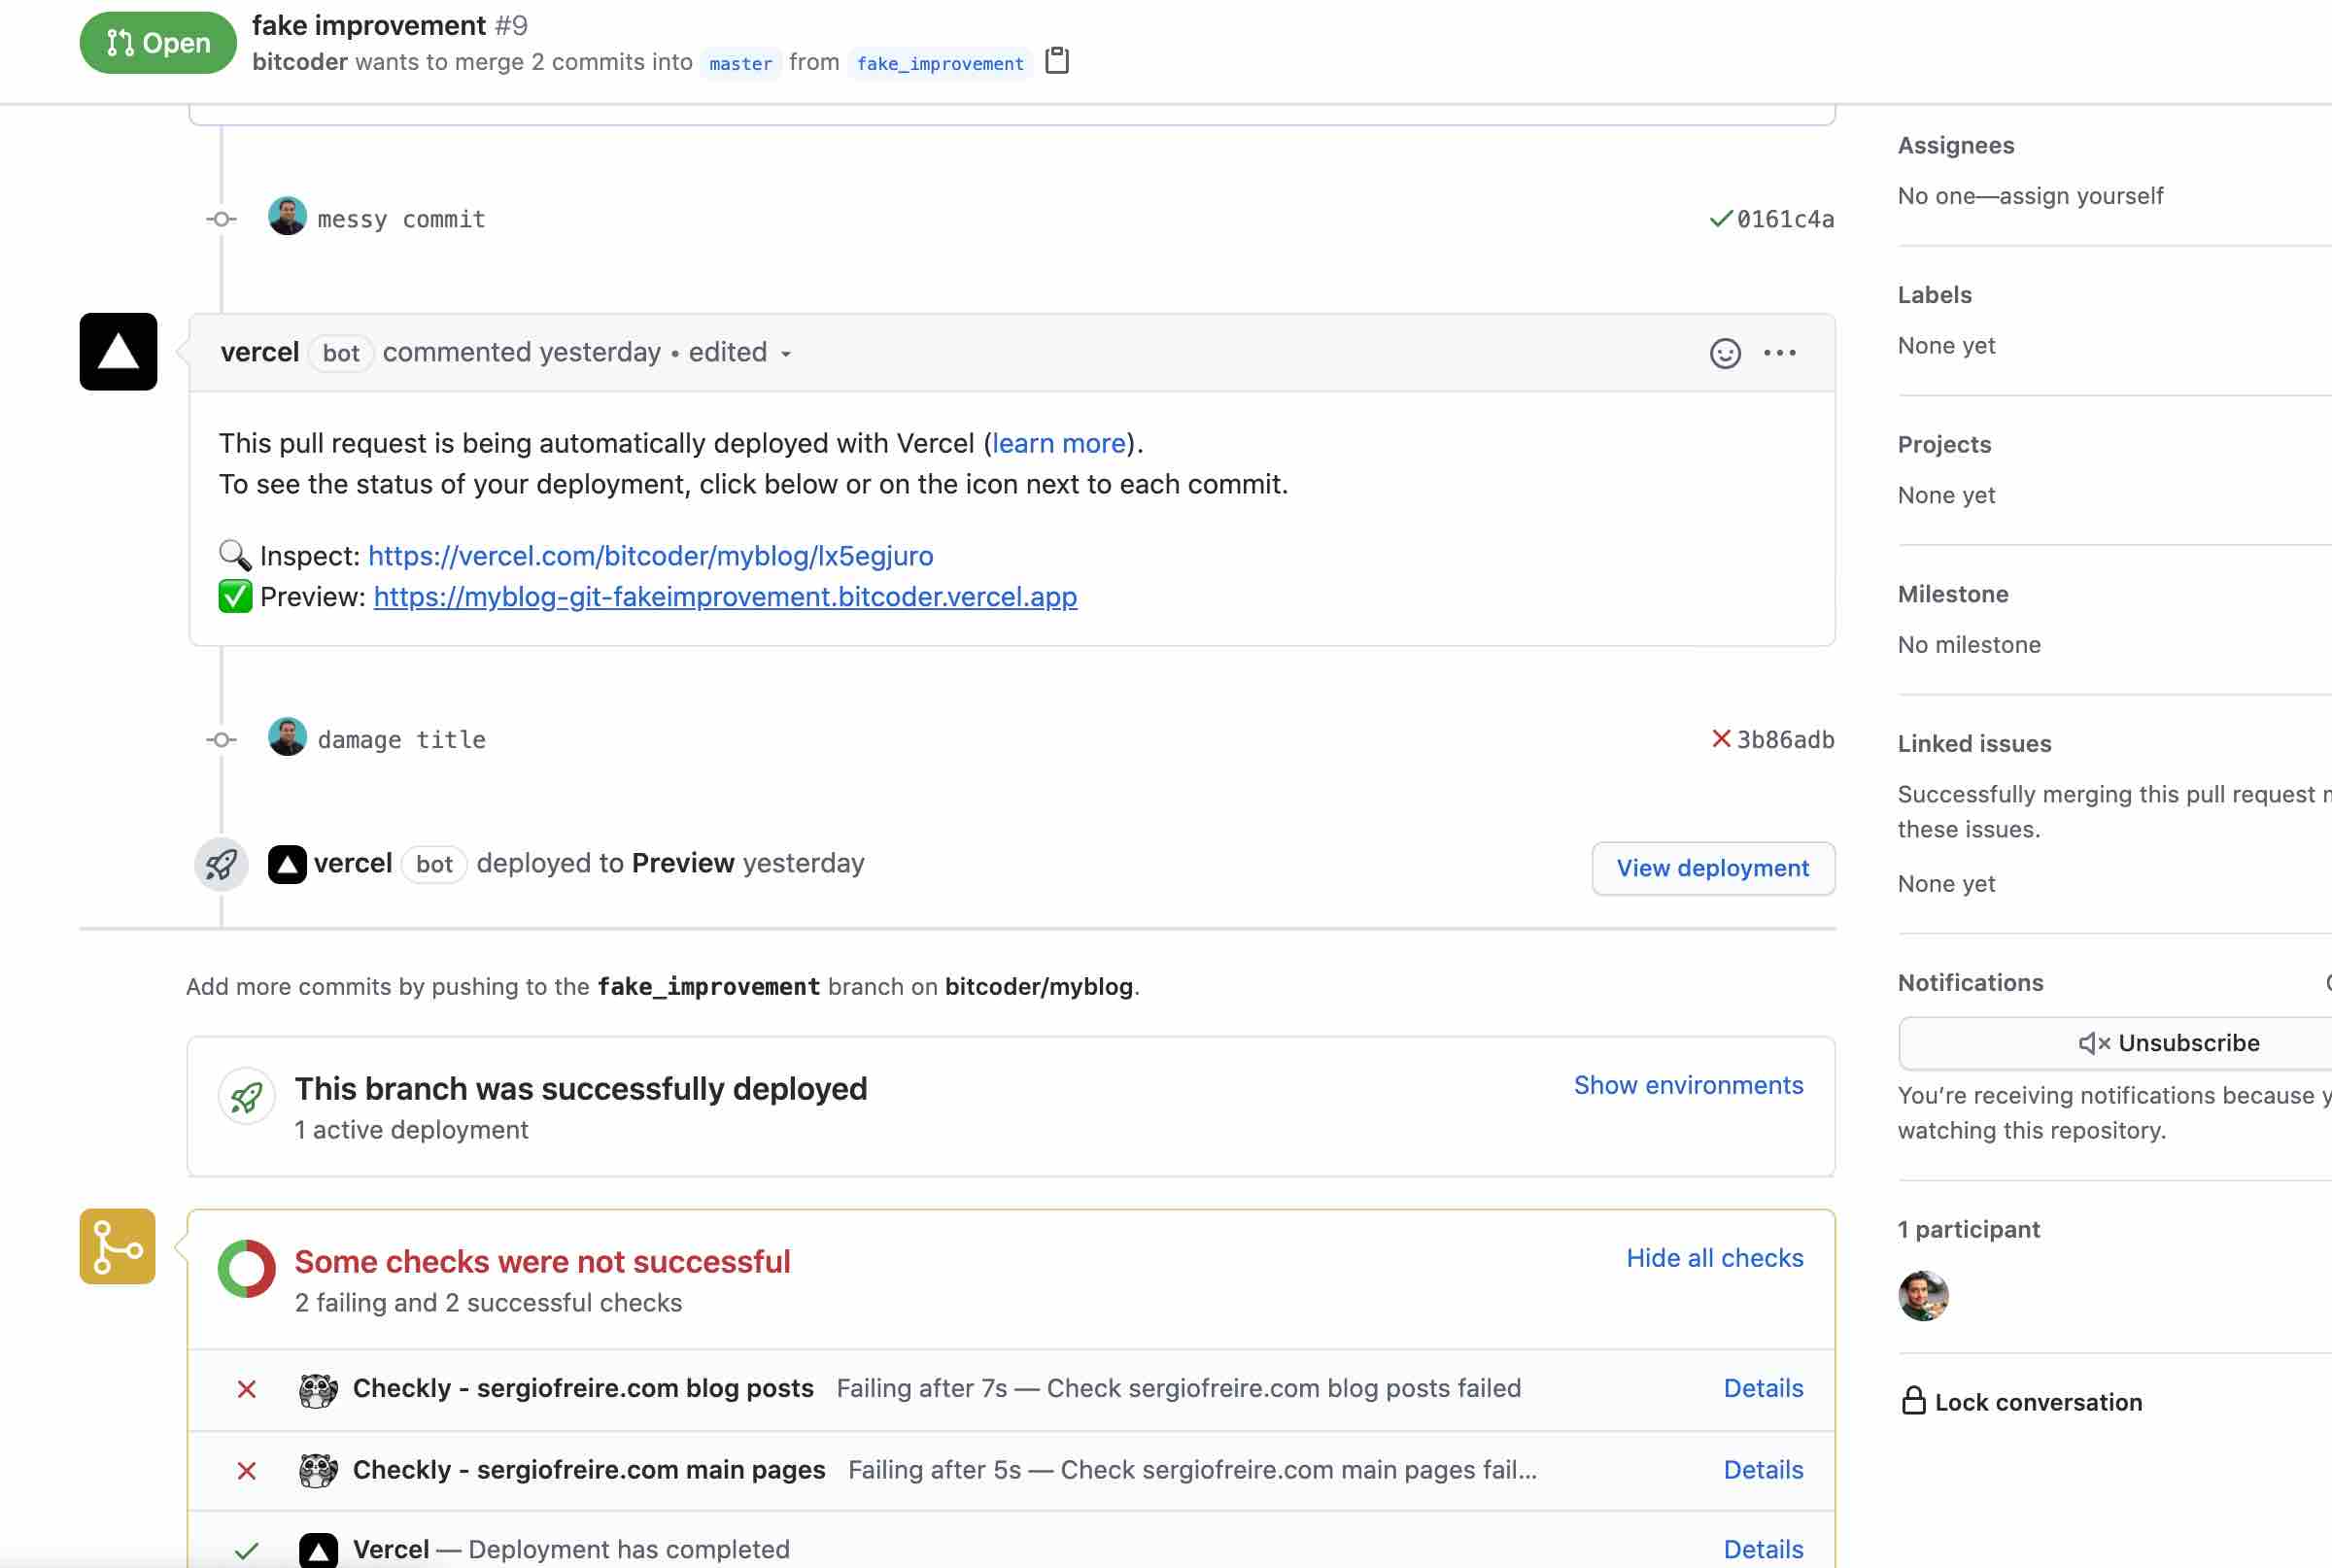The height and width of the screenshot is (1568, 2332).
Task: Click Lock conversation
Action: pyautogui.click(x=2021, y=1402)
